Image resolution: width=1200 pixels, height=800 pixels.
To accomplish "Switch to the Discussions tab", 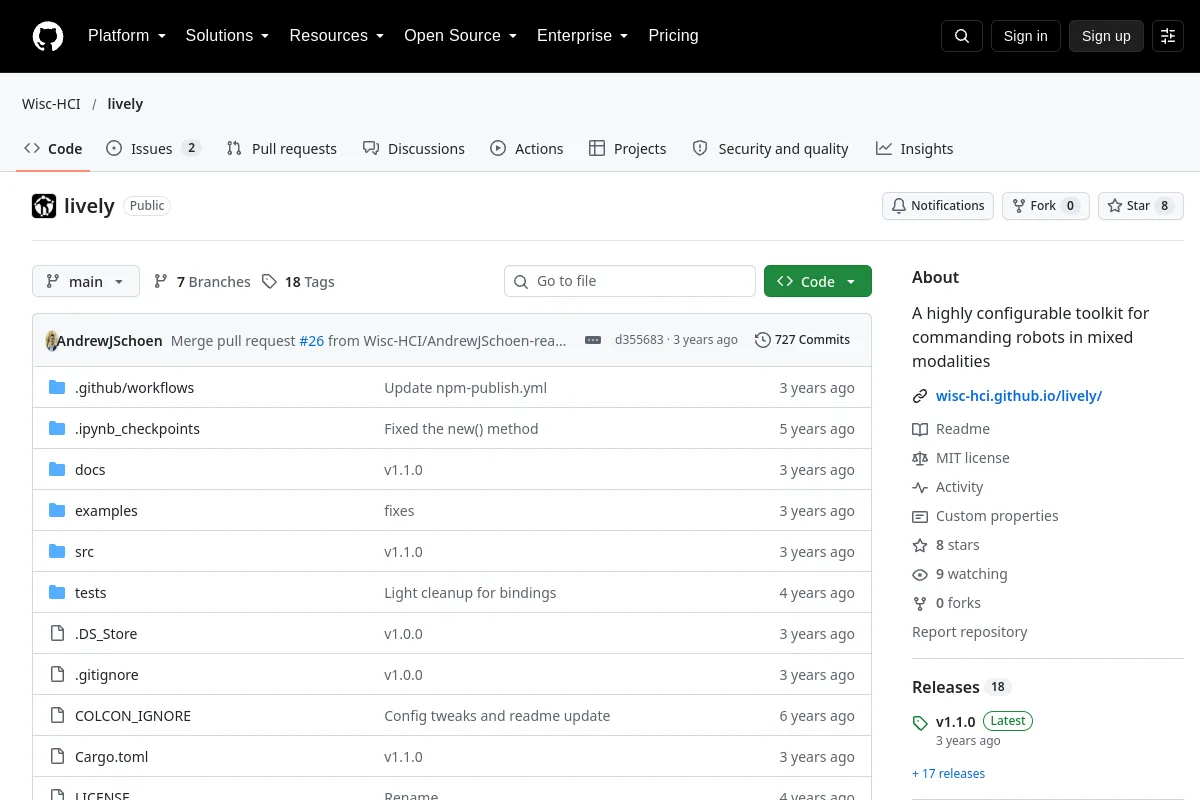I will point(414,149).
